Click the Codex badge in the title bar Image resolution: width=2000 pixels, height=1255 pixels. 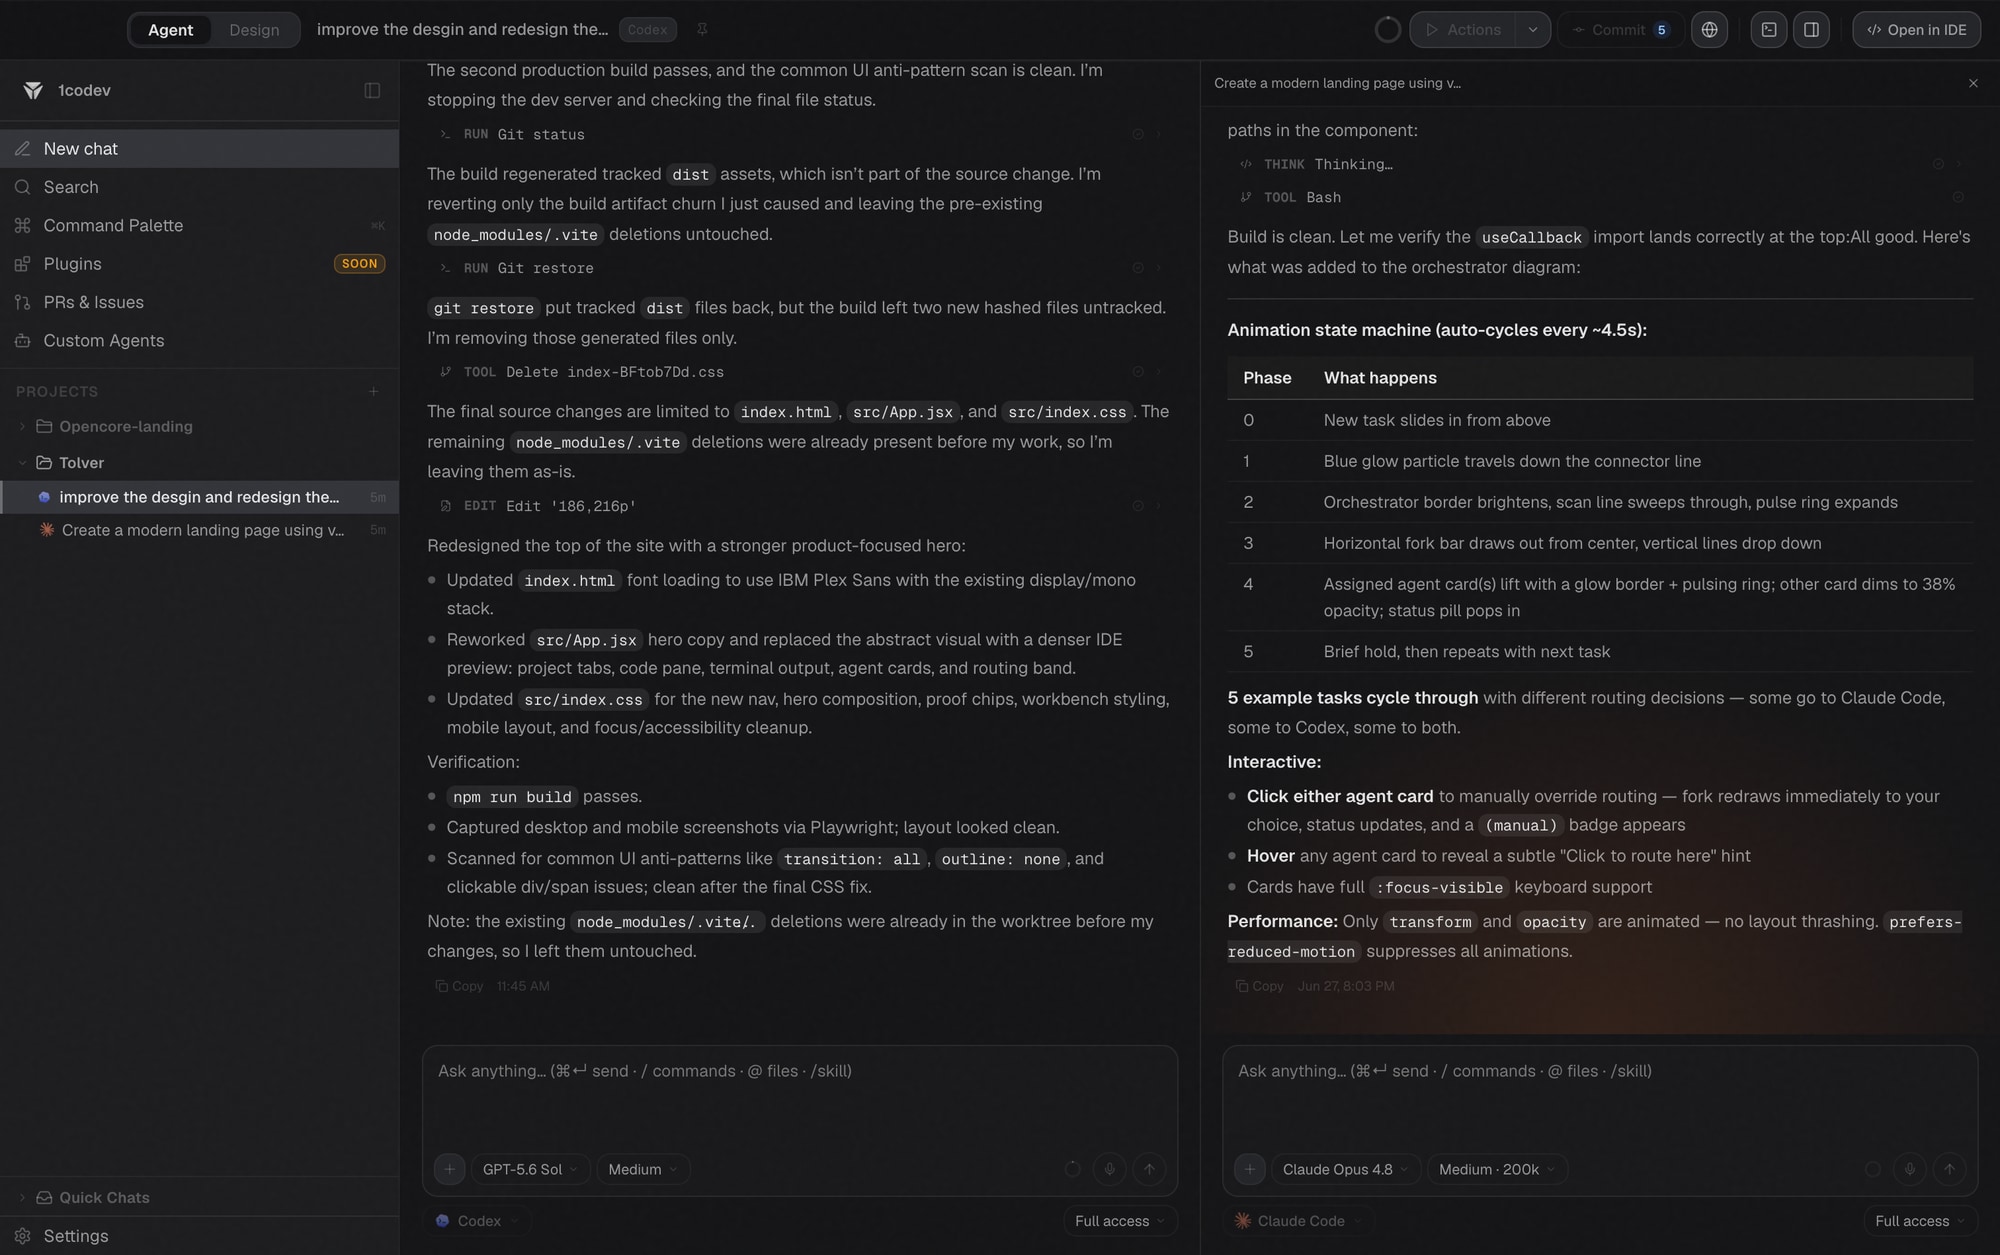647,30
